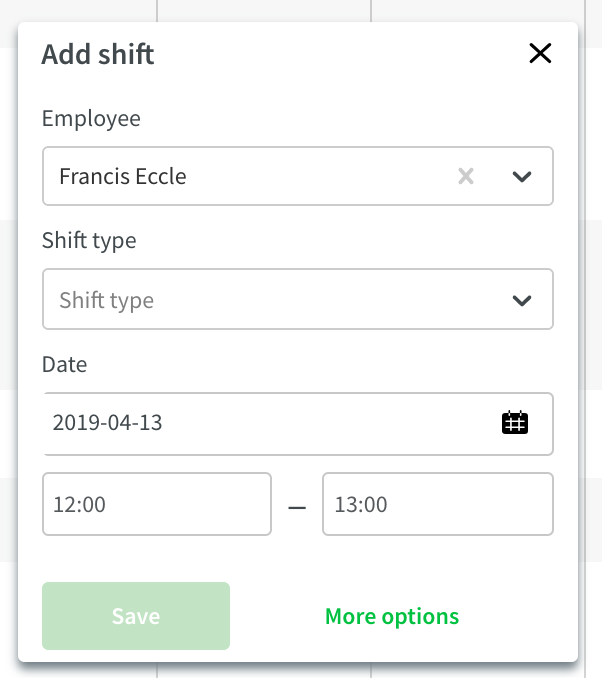The image size is (602, 678).
Task: Click the Shift type label above the dropdown
Action: pos(89,240)
